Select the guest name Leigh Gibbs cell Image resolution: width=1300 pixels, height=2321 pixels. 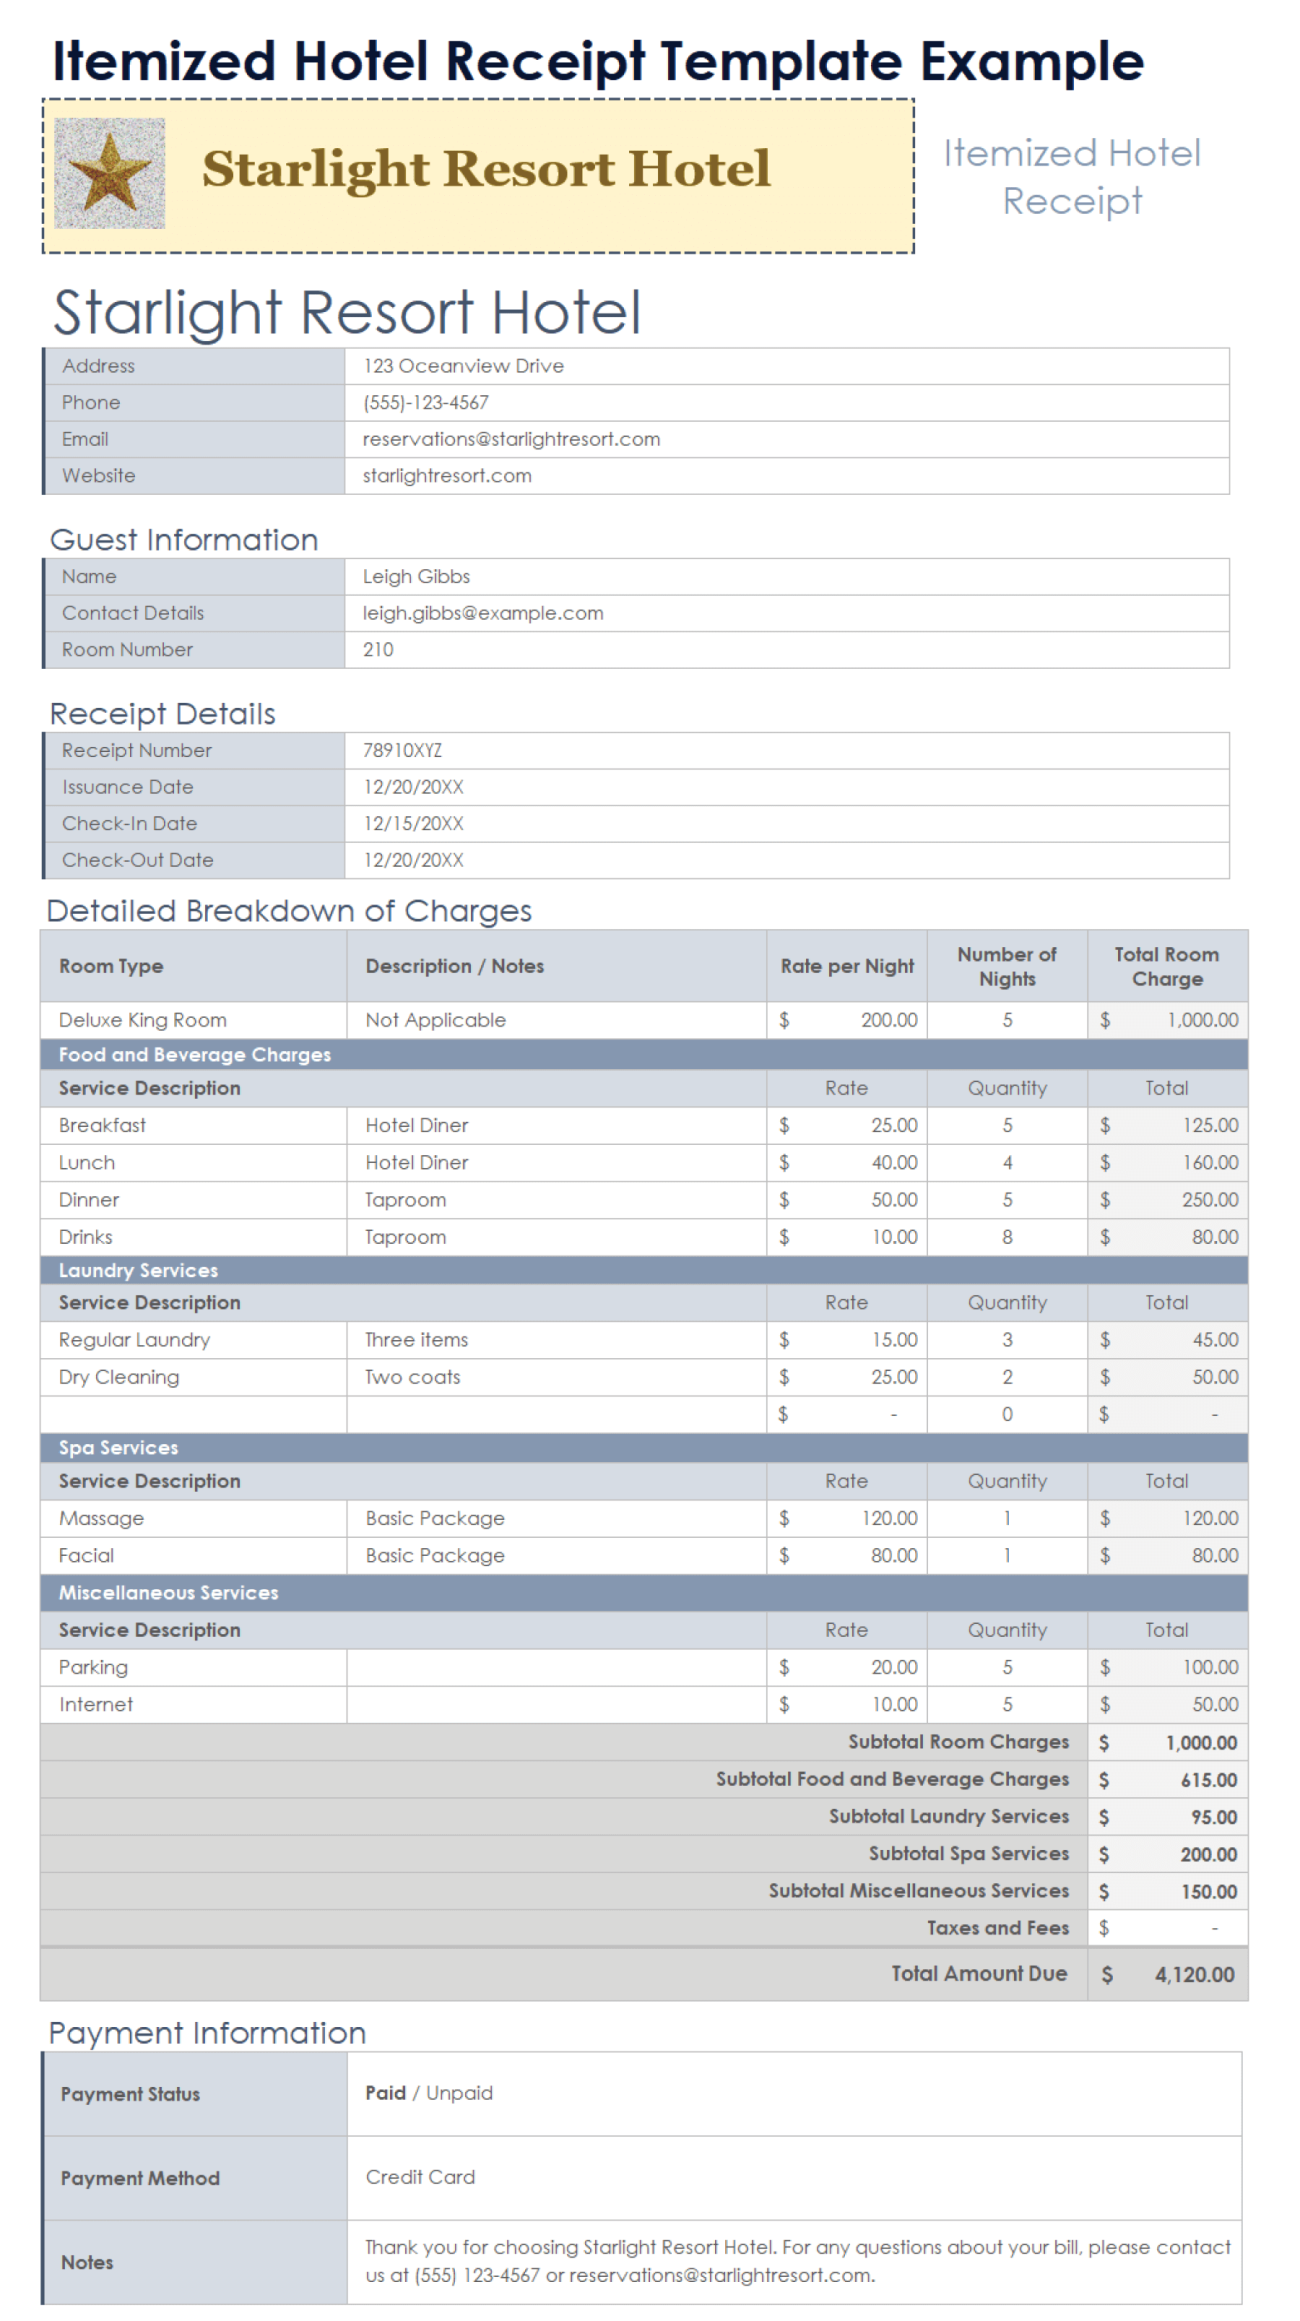tap(416, 577)
